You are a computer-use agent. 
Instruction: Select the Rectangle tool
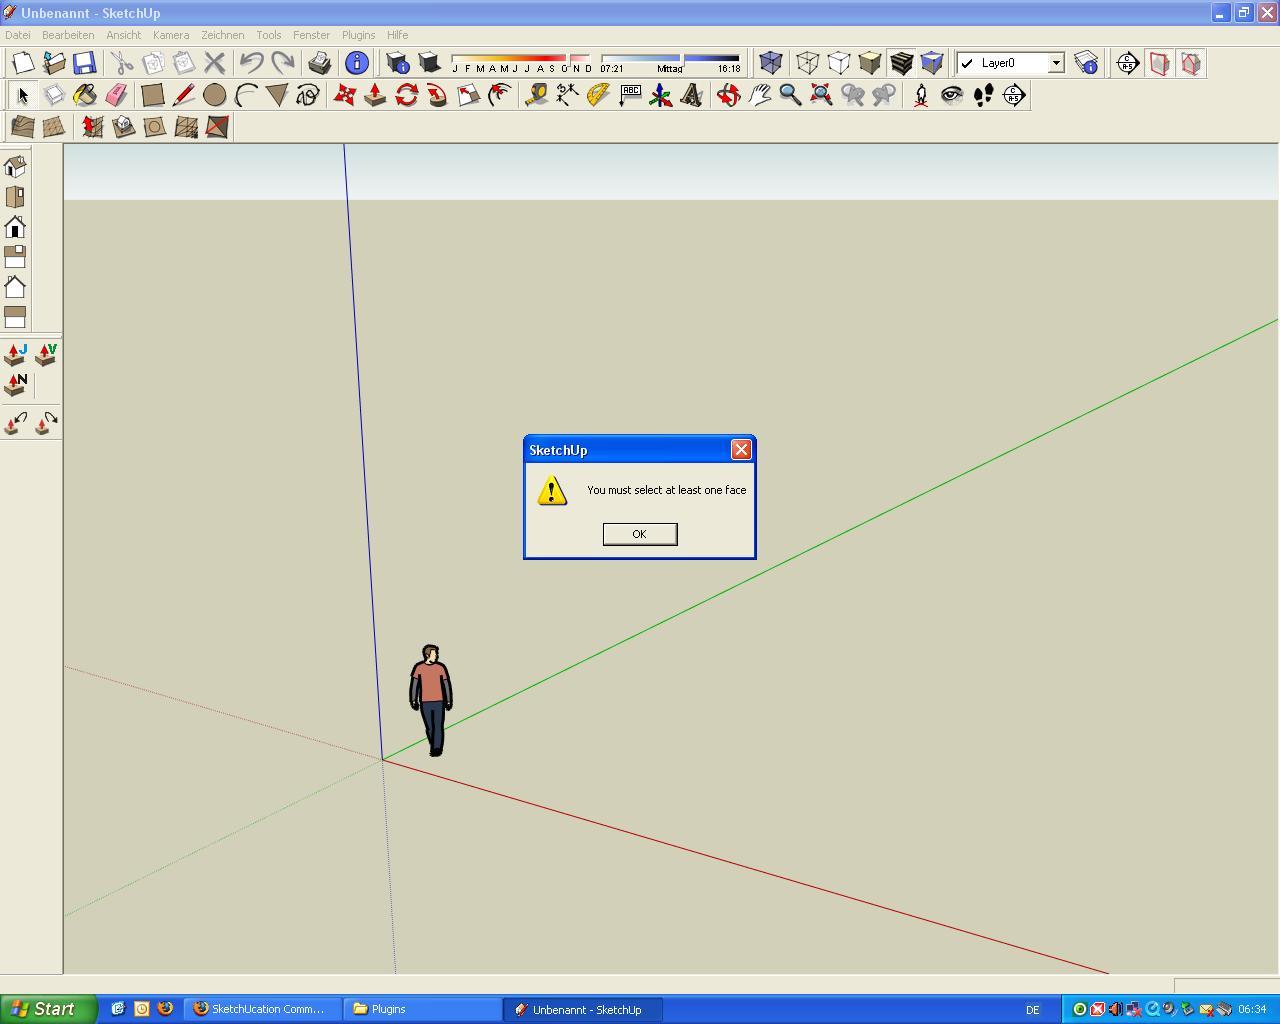coord(152,95)
